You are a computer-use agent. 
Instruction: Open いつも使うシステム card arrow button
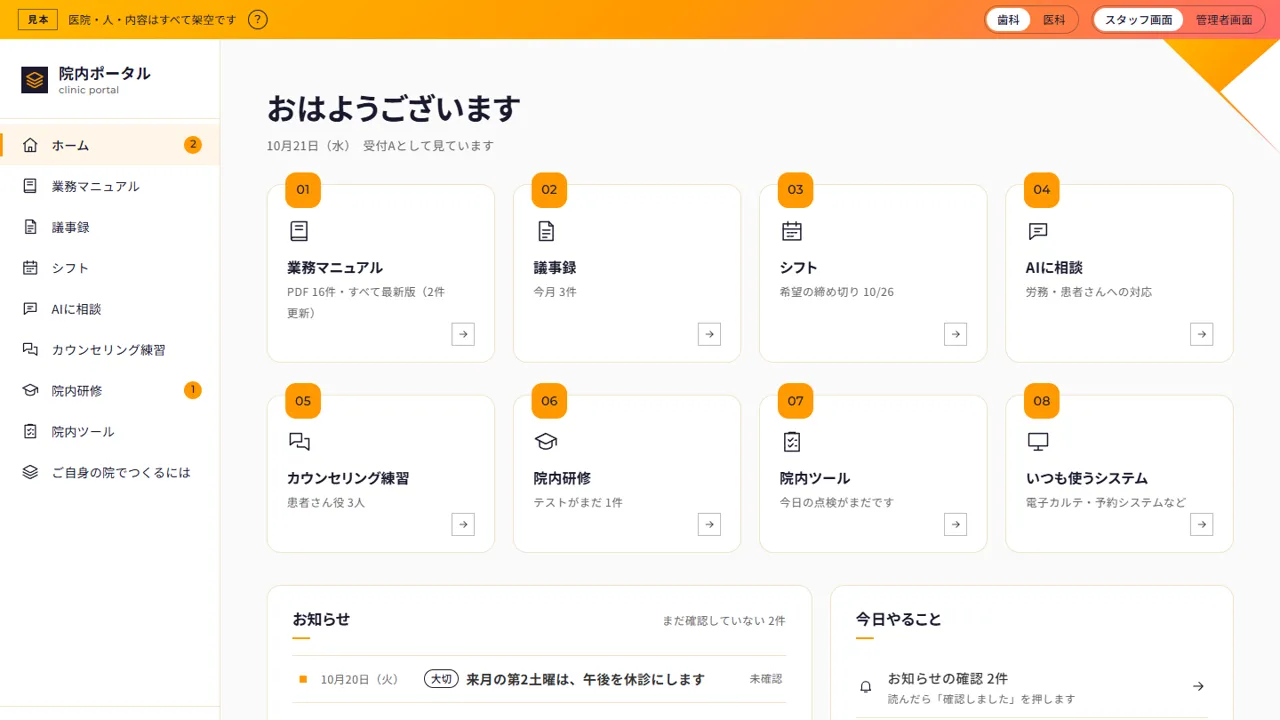(1201, 524)
